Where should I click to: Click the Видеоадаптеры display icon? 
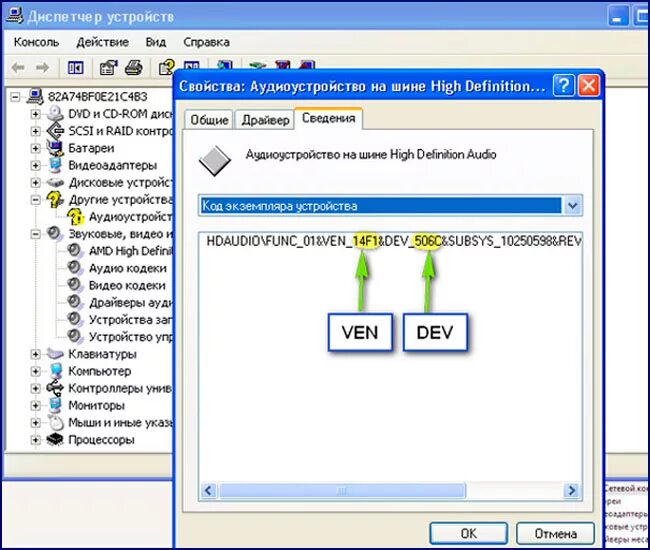pos(55,165)
